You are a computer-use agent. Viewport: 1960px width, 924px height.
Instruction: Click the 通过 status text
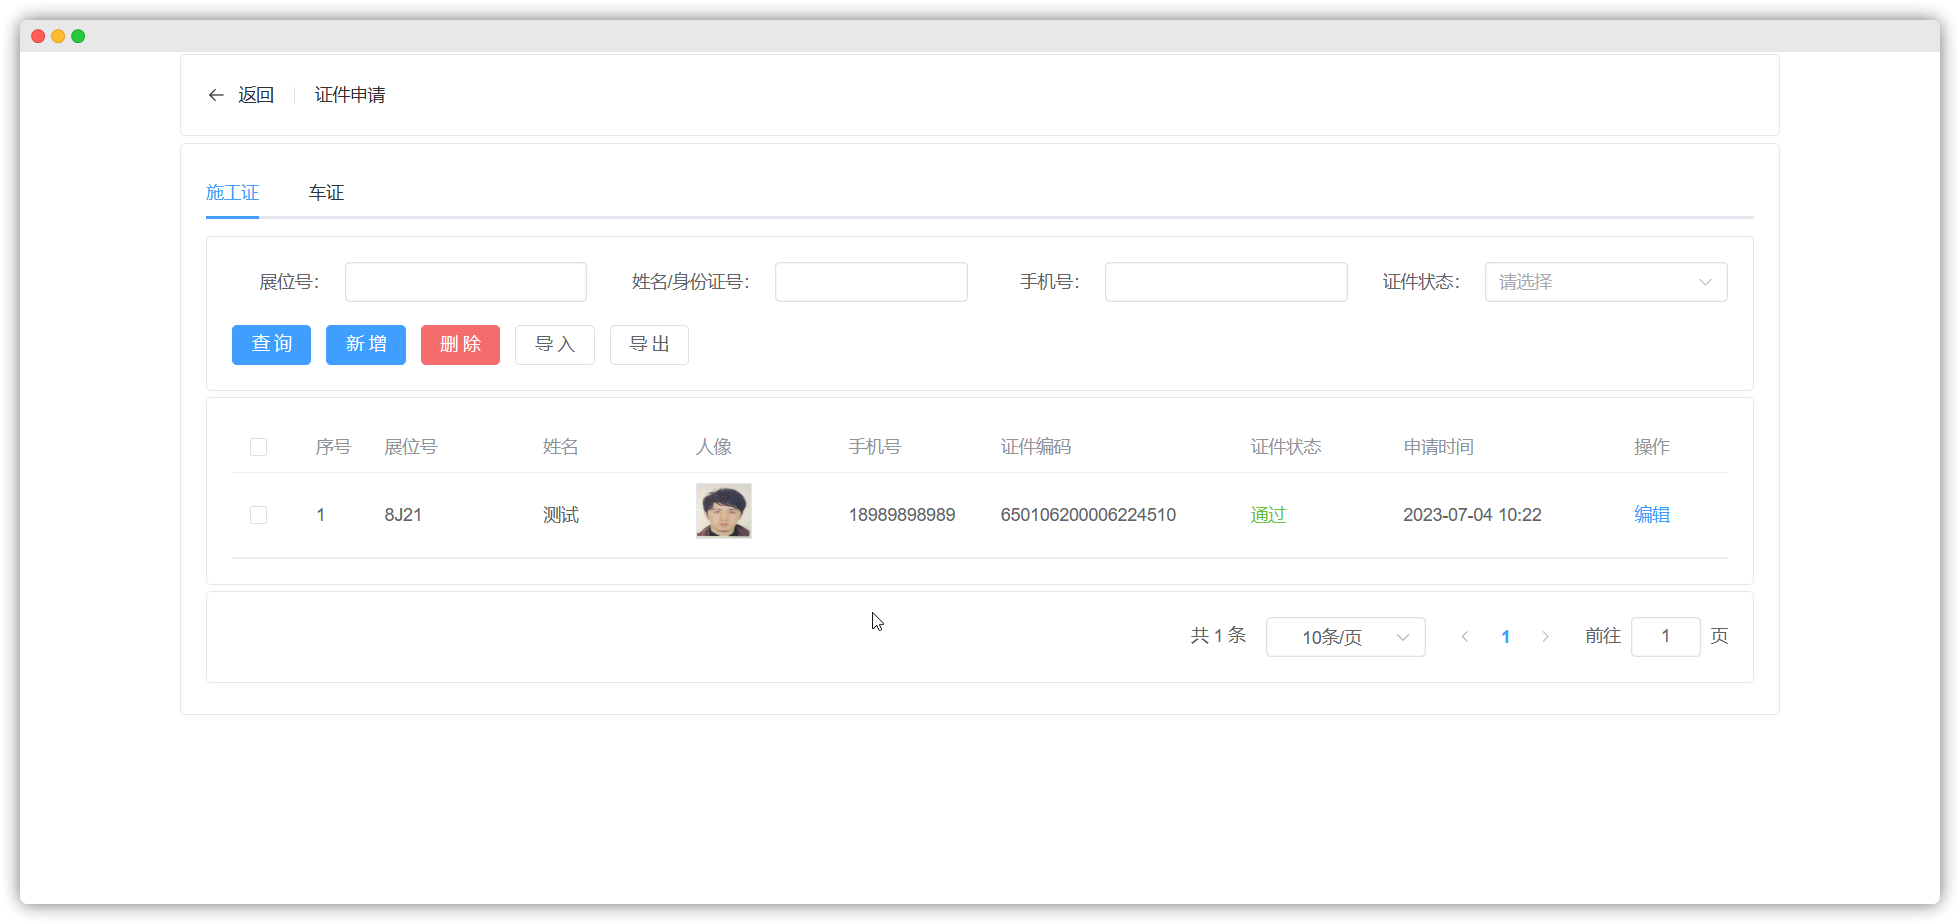point(1268,515)
